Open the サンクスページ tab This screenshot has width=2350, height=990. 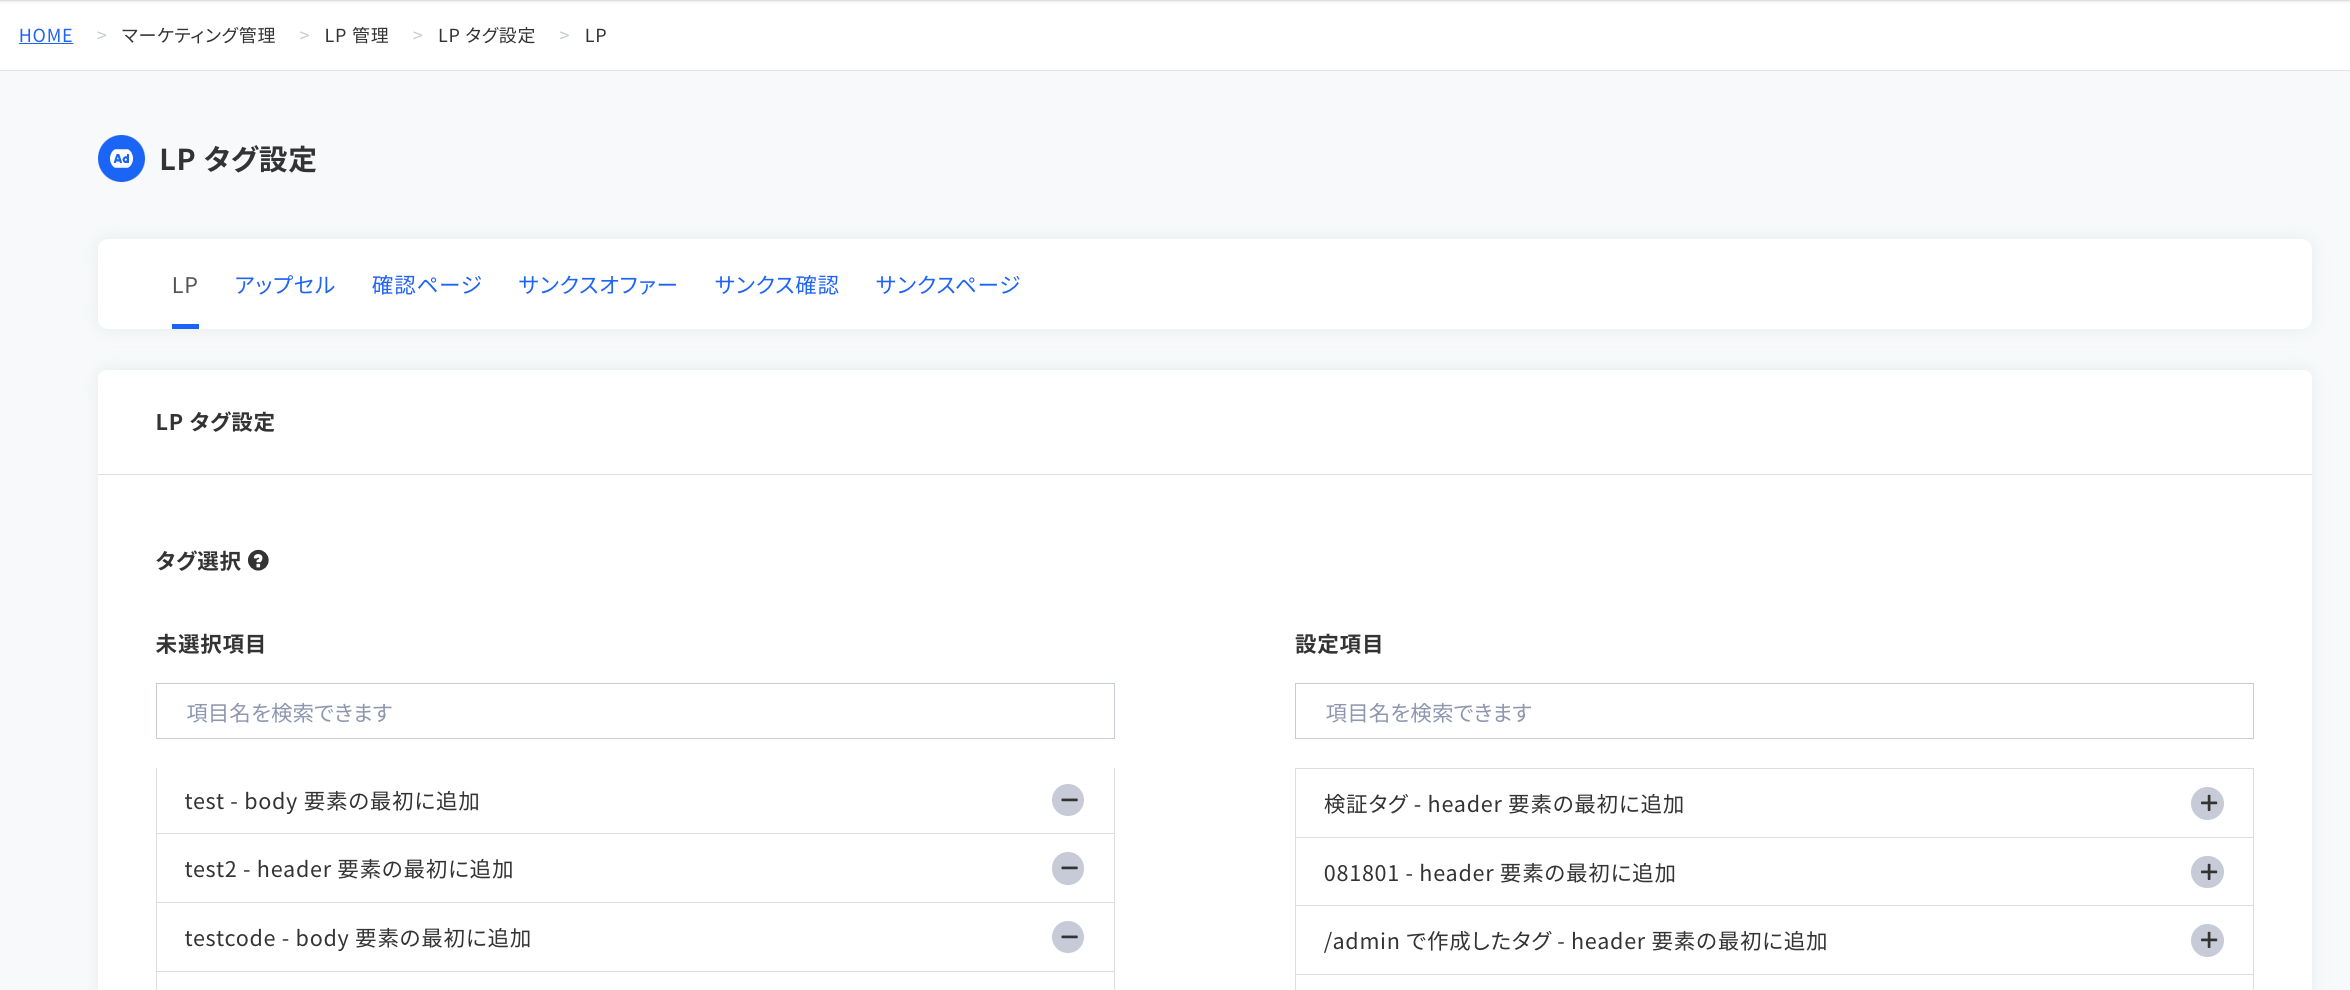click(x=948, y=285)
